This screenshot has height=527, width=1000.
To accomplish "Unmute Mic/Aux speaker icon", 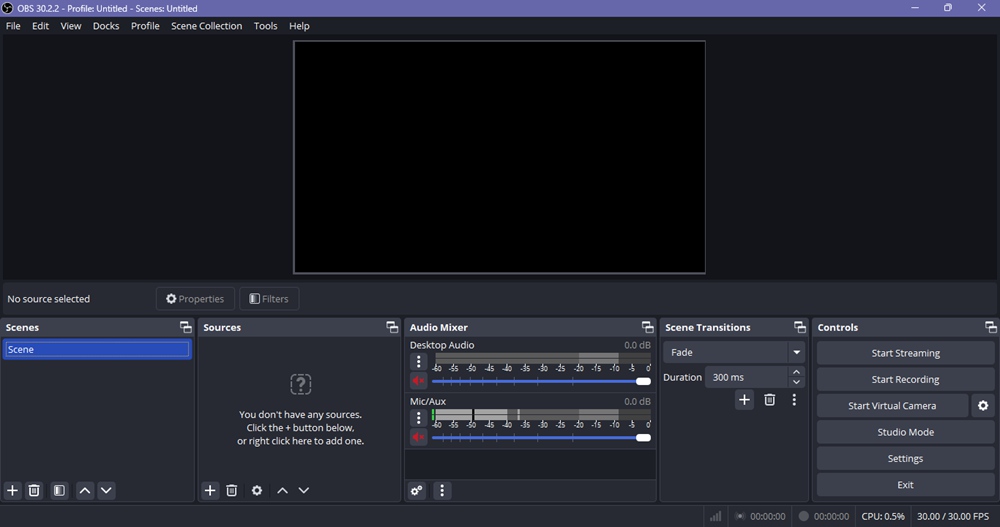I will (418, 437).
